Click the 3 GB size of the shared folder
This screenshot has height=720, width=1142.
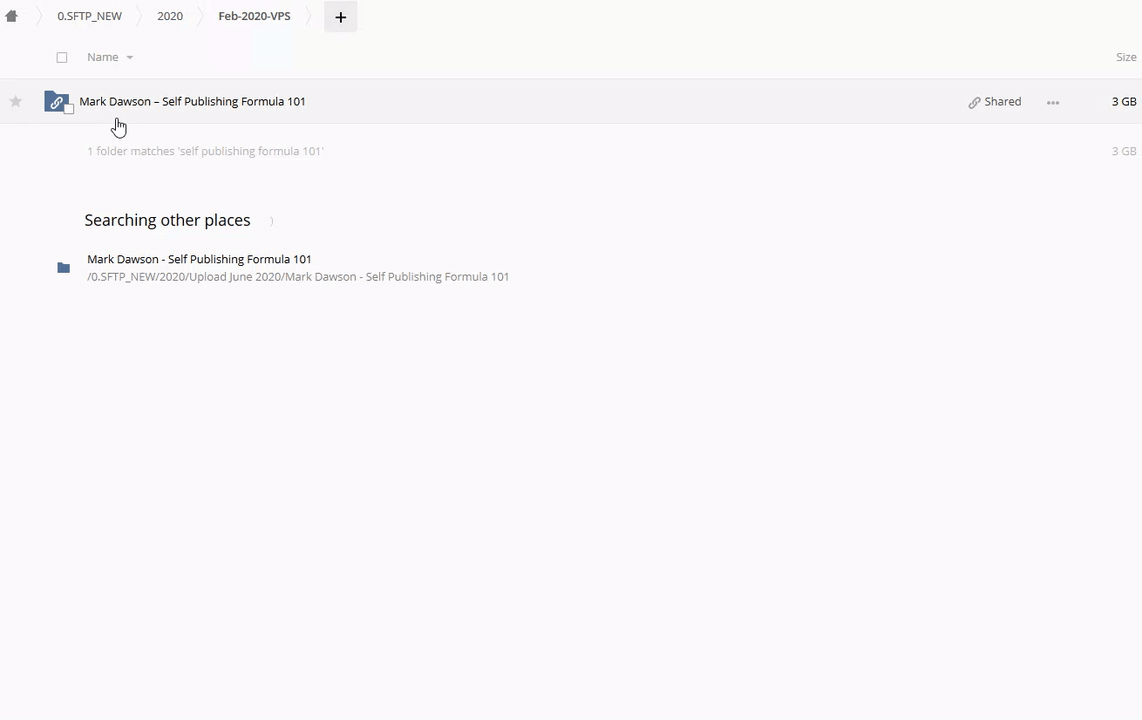1124,102
